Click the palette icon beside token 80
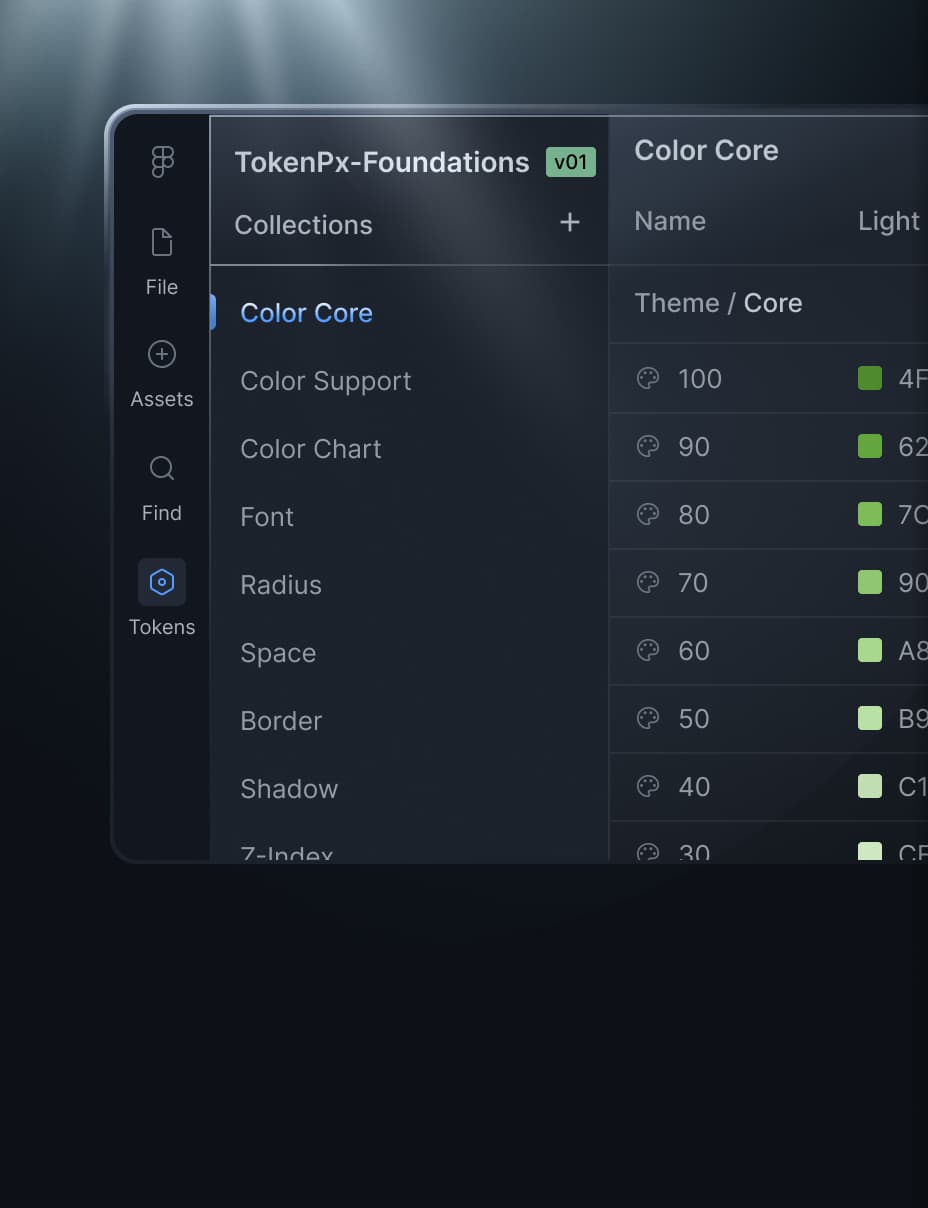 point(648,514)
